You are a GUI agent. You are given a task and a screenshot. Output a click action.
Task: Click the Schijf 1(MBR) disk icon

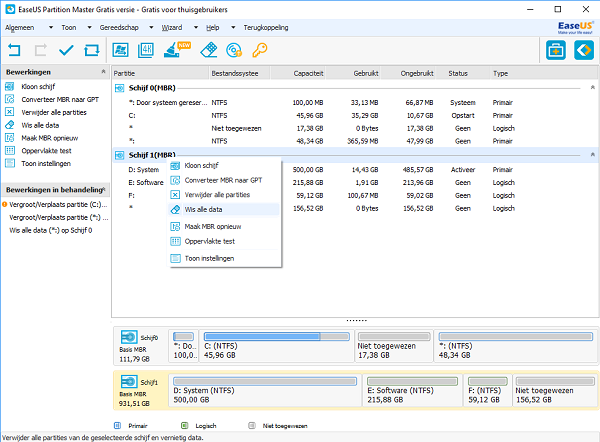(120, 155)
